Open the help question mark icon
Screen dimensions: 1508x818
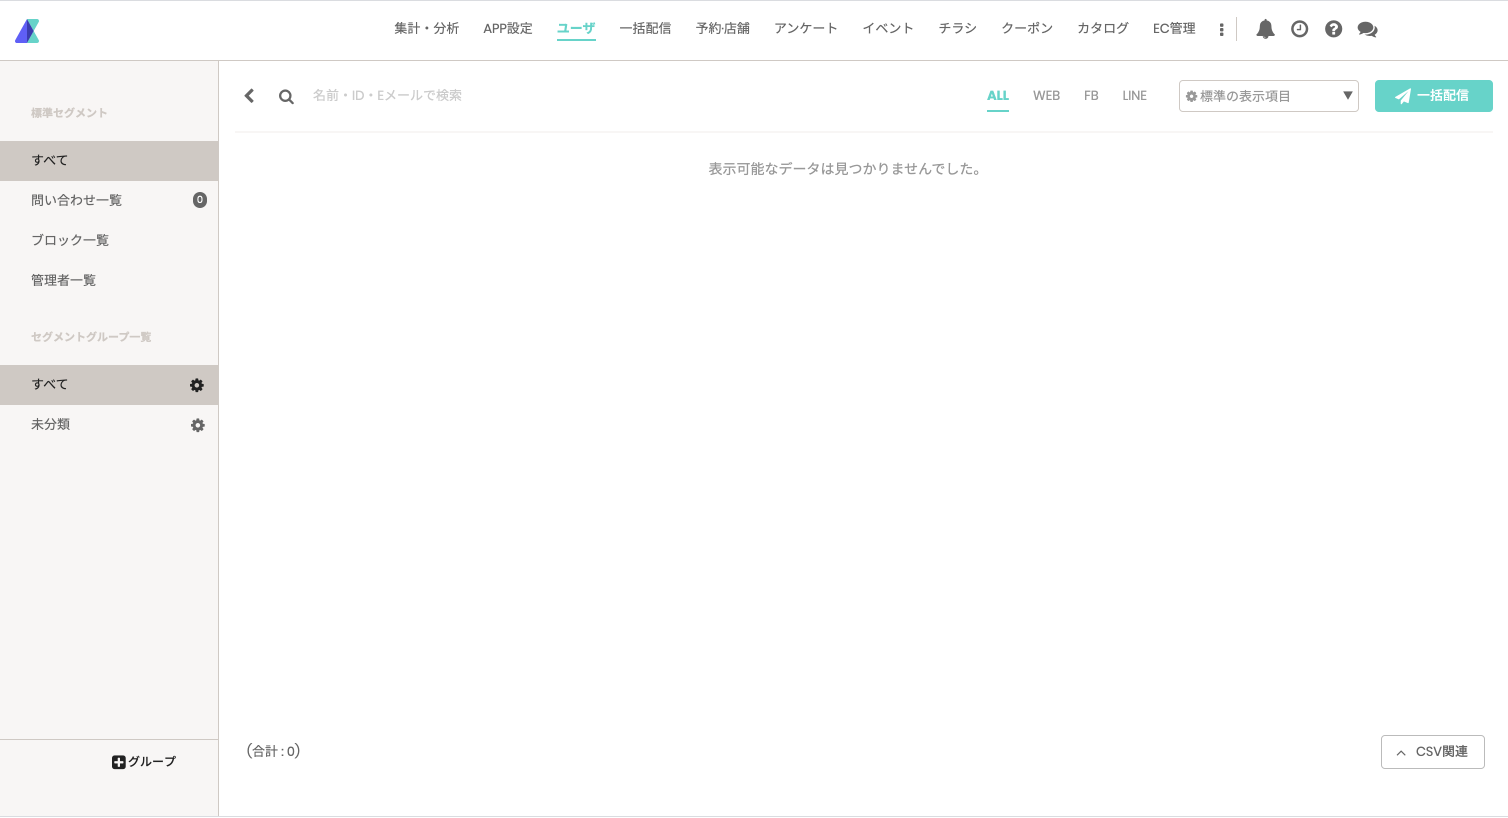[x=1333, y=29]
